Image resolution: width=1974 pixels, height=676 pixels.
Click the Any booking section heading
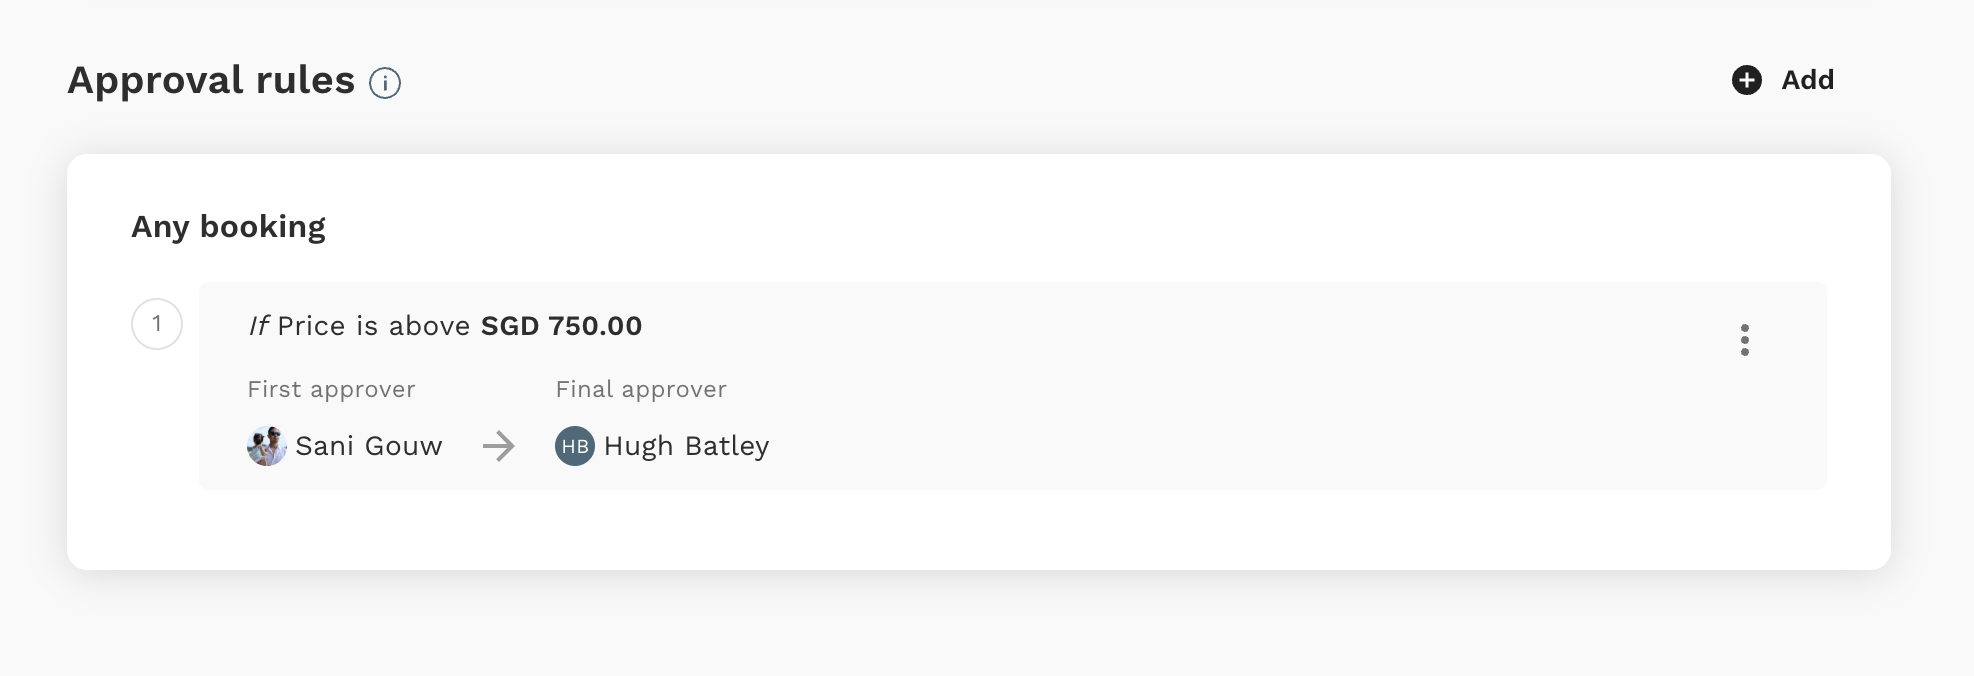[229, 227]
